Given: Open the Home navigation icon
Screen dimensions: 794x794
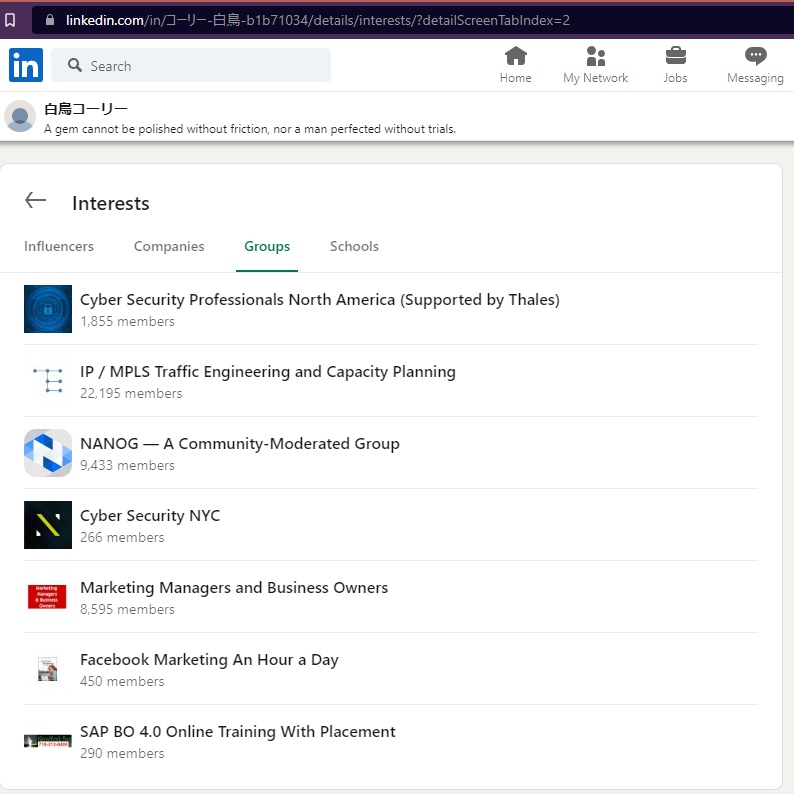Looking at the screenshot, I should pos(515,56).
